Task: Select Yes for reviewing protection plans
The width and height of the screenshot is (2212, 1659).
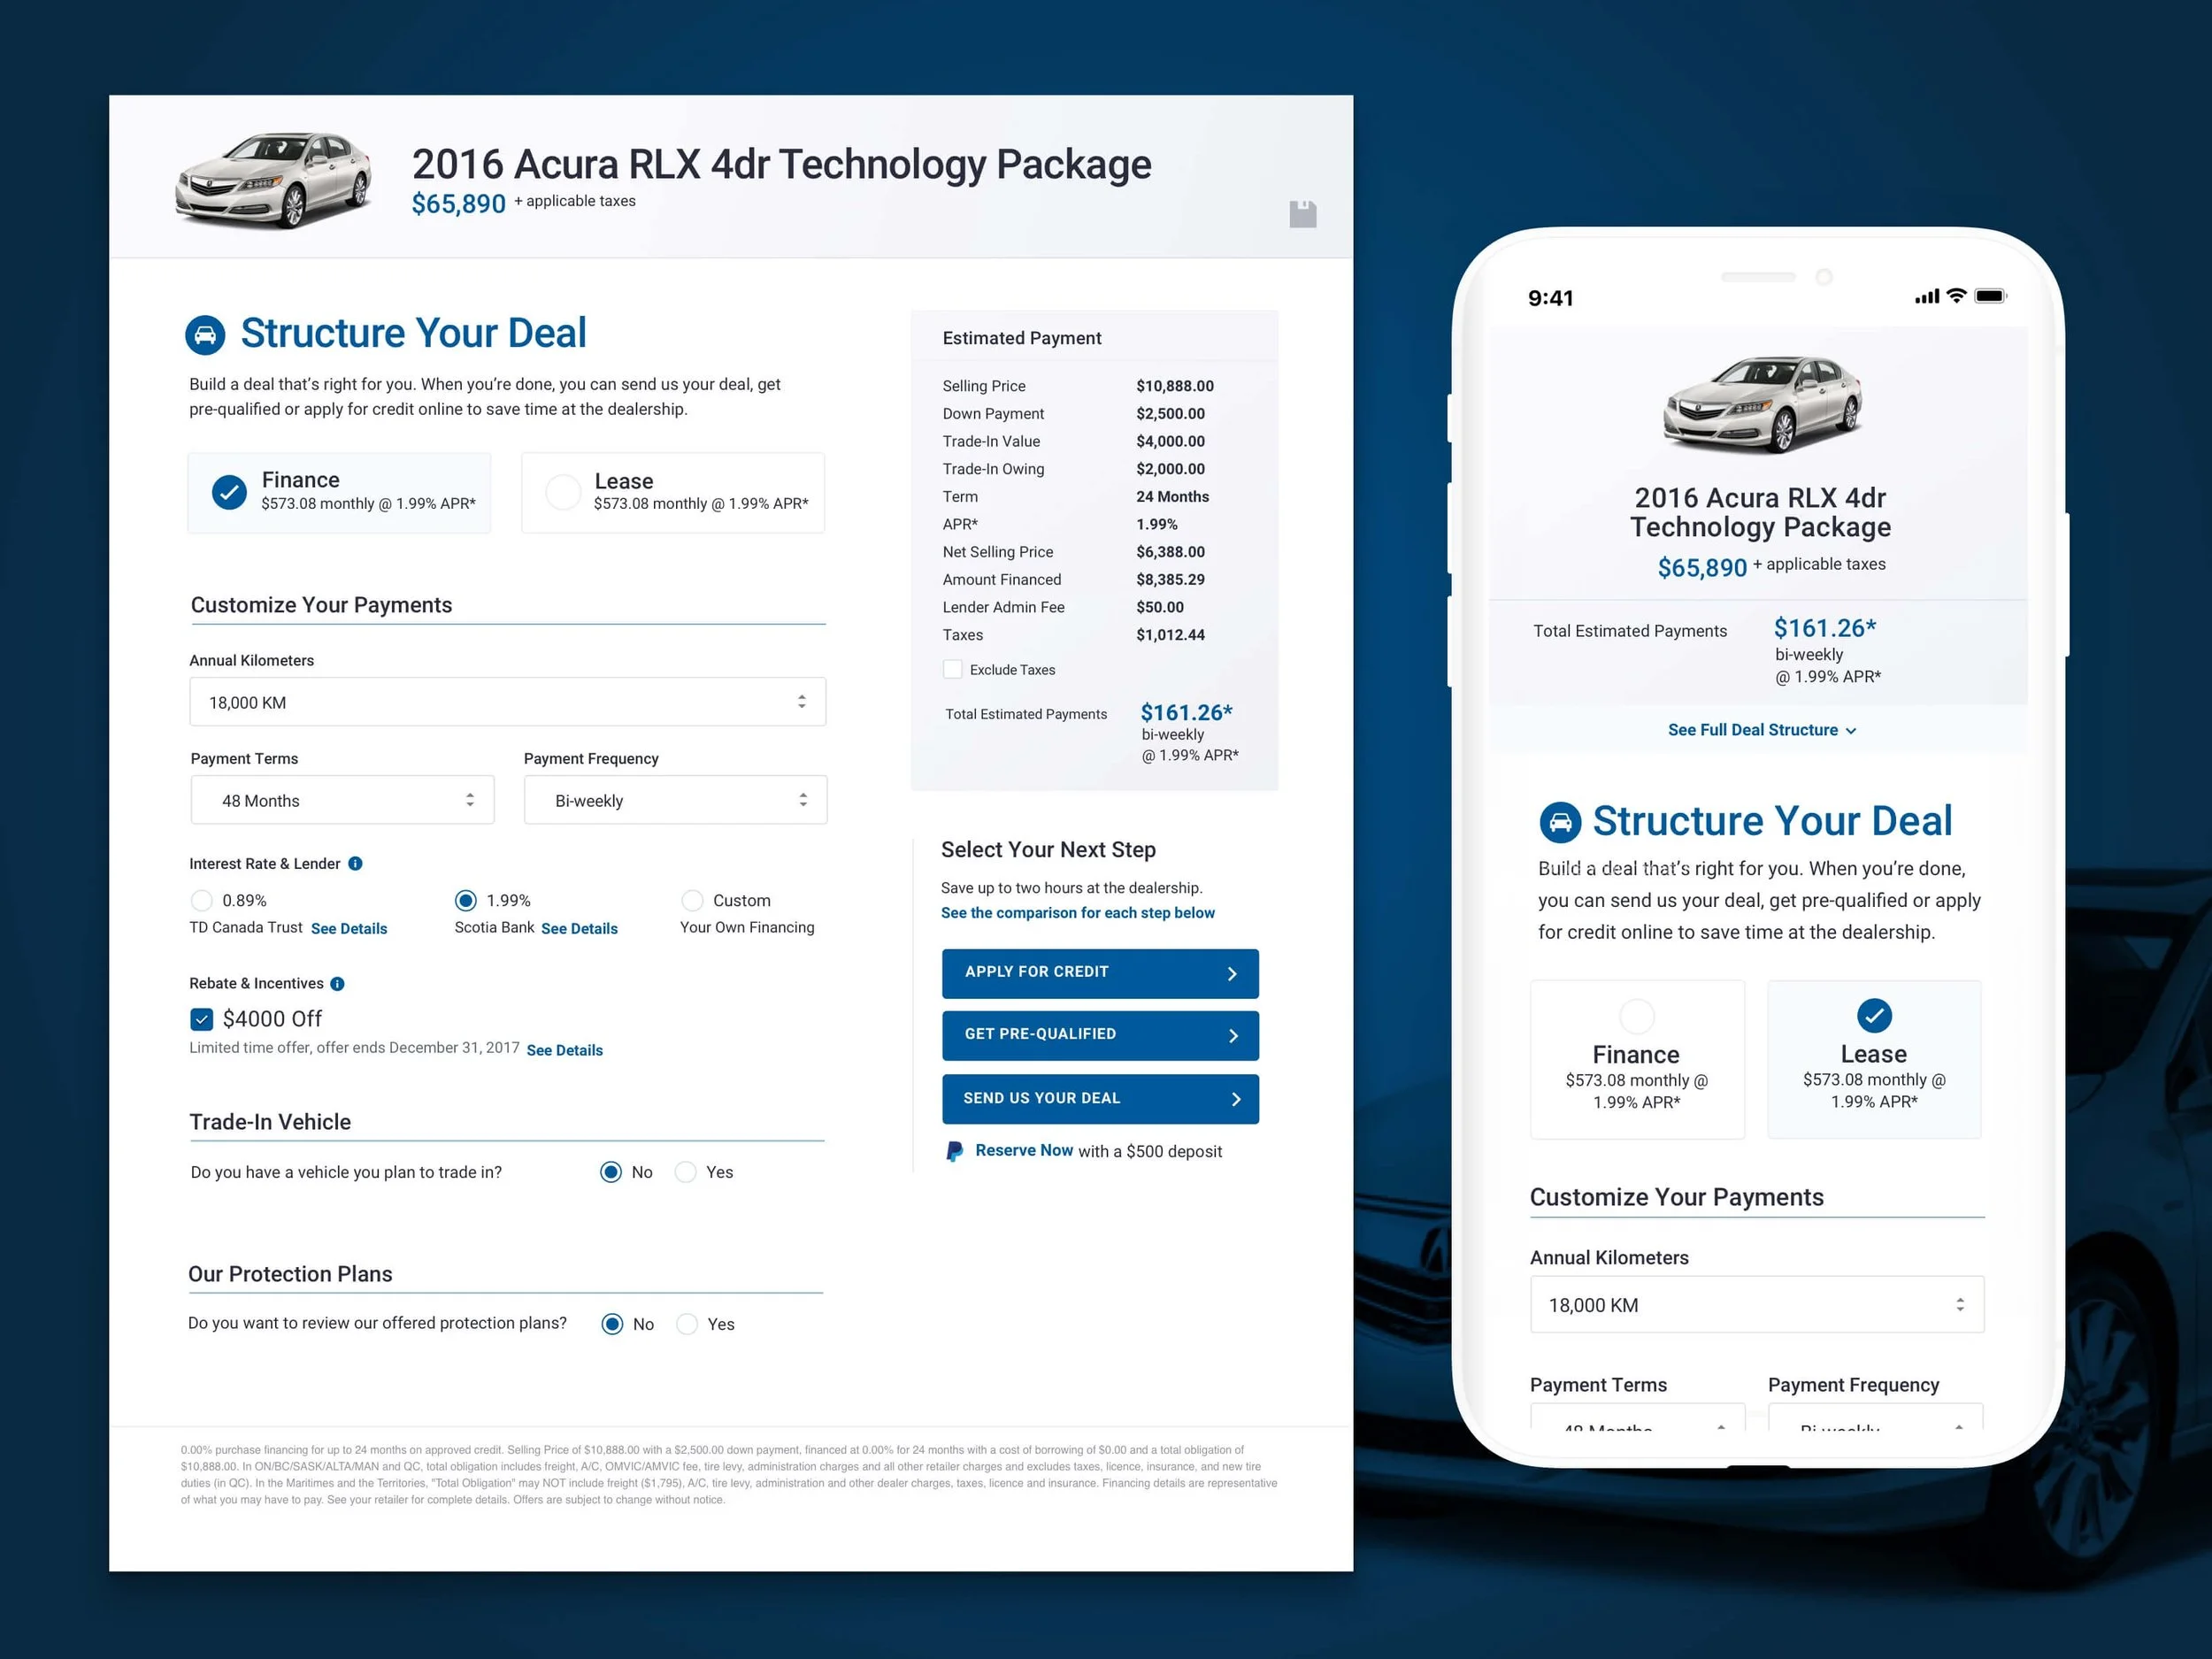Action: (x=687, y=1324)
